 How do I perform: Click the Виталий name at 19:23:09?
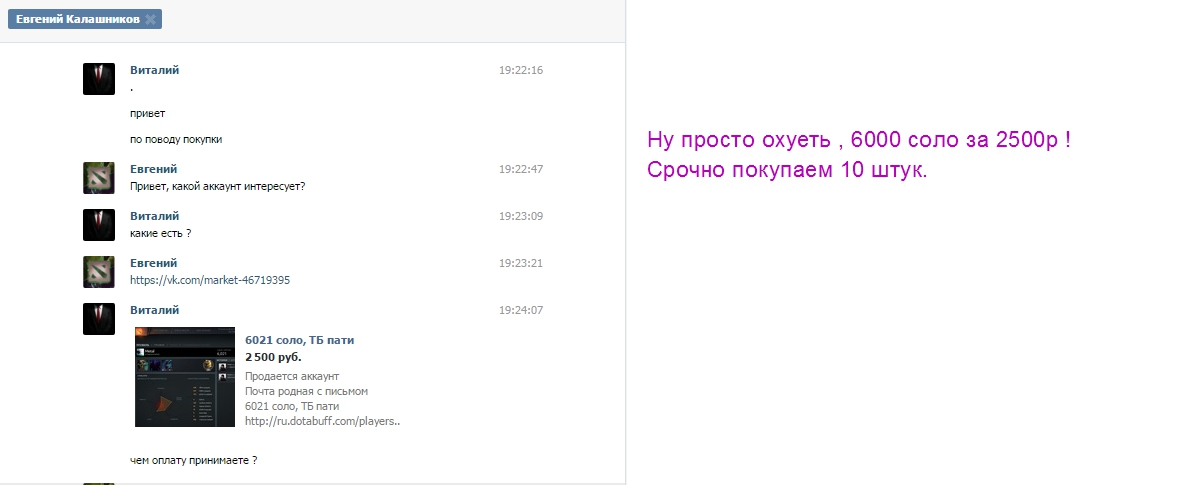pos(155,216)
